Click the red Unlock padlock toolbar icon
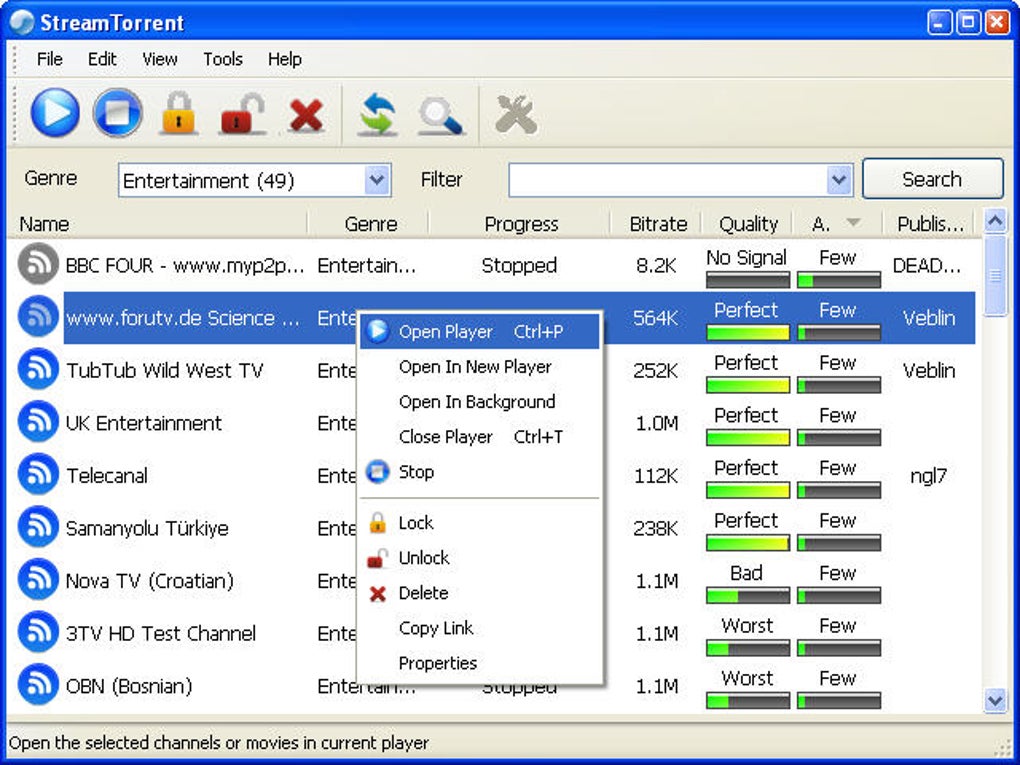Image resolution: width=1020 pixels, height=765 pixels. pos(242,113)
